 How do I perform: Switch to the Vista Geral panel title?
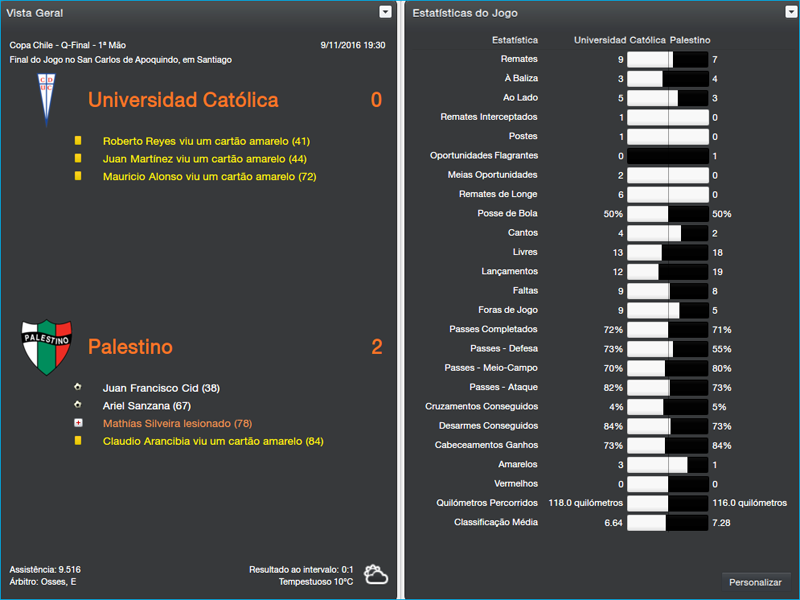[37, 12]
